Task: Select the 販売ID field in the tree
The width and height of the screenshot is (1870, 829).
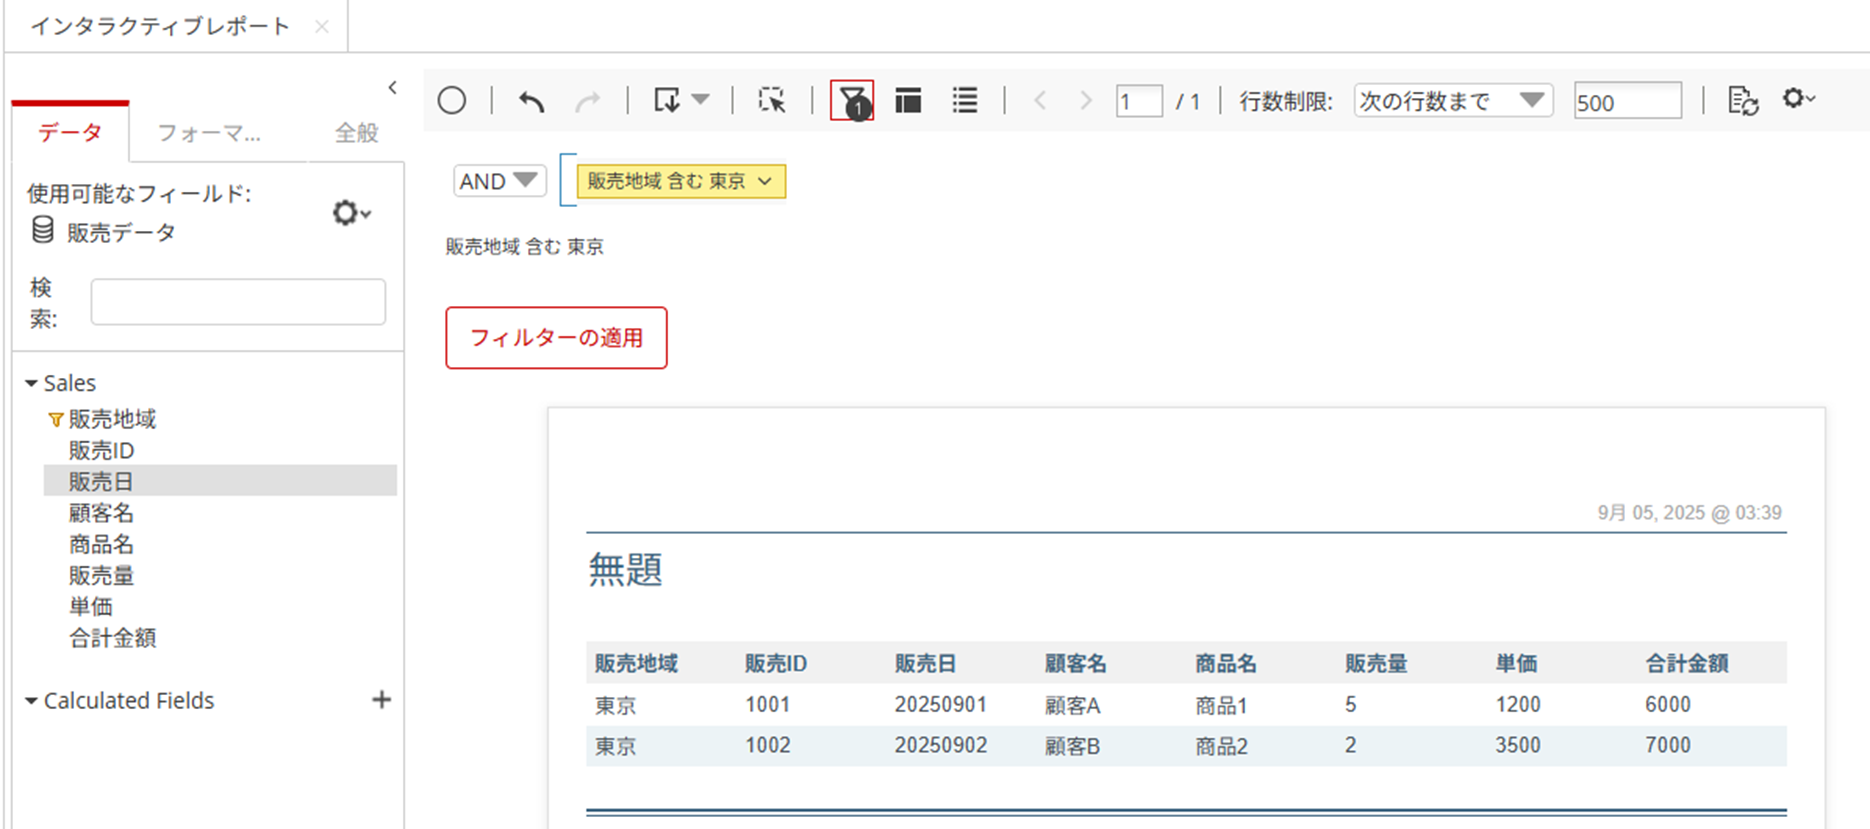Action: (x=101, y=450)
